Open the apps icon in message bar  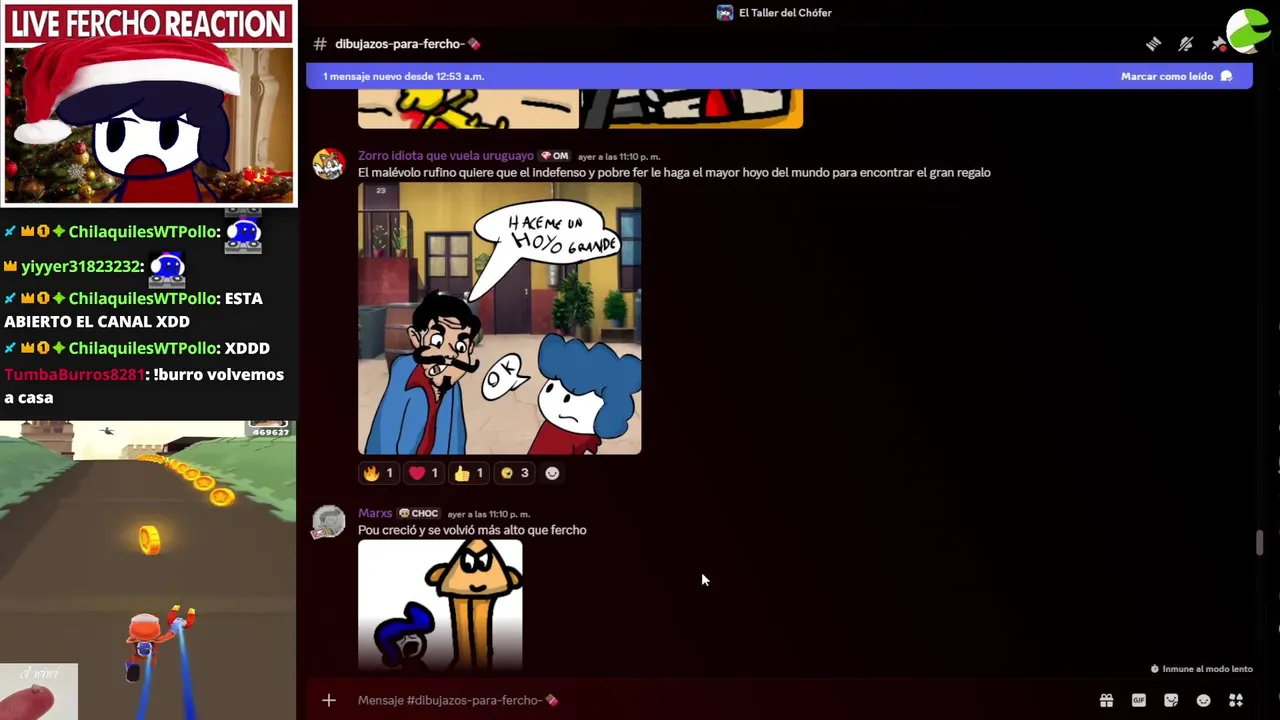tap(1236, 700)
